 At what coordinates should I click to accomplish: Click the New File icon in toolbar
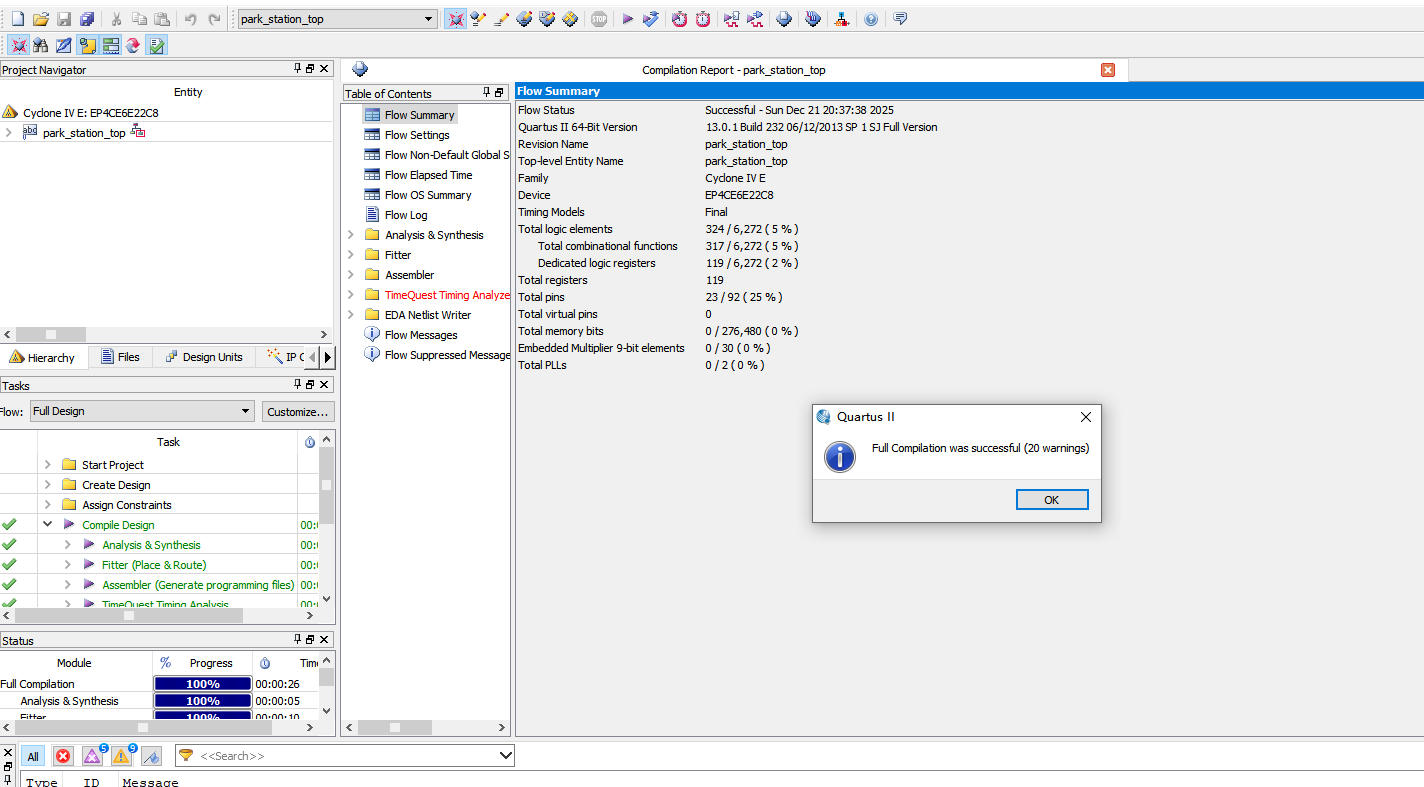coord(17,19)
